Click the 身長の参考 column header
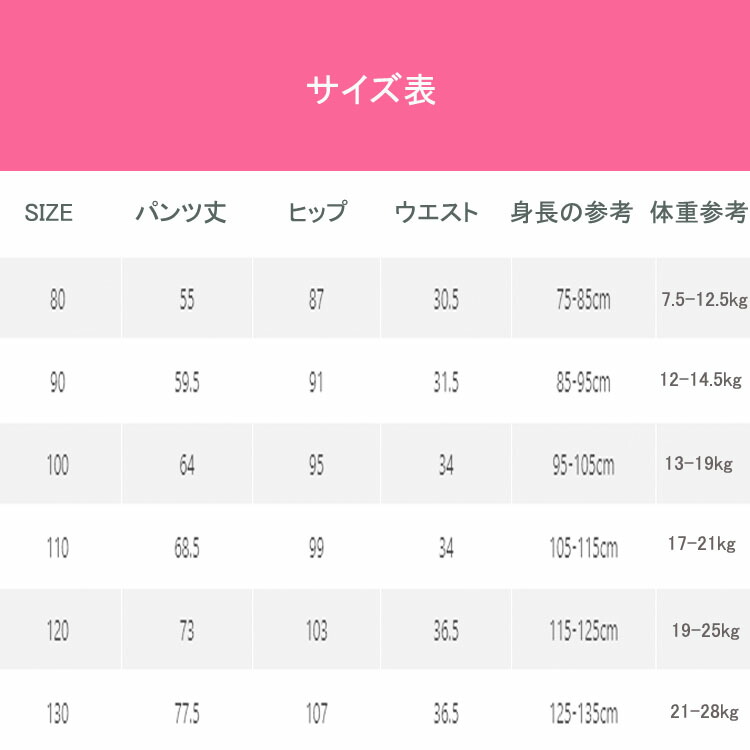This screenshot has width=750, height=750. (572, 212)
